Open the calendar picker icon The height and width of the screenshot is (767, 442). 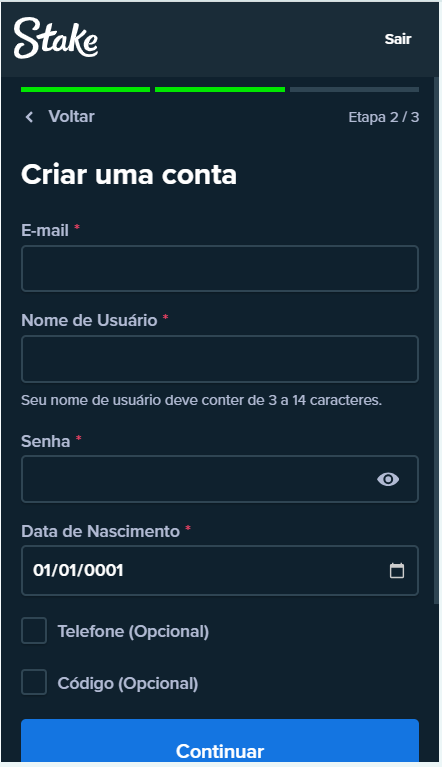pyautogui.click(x=397, y=570)
